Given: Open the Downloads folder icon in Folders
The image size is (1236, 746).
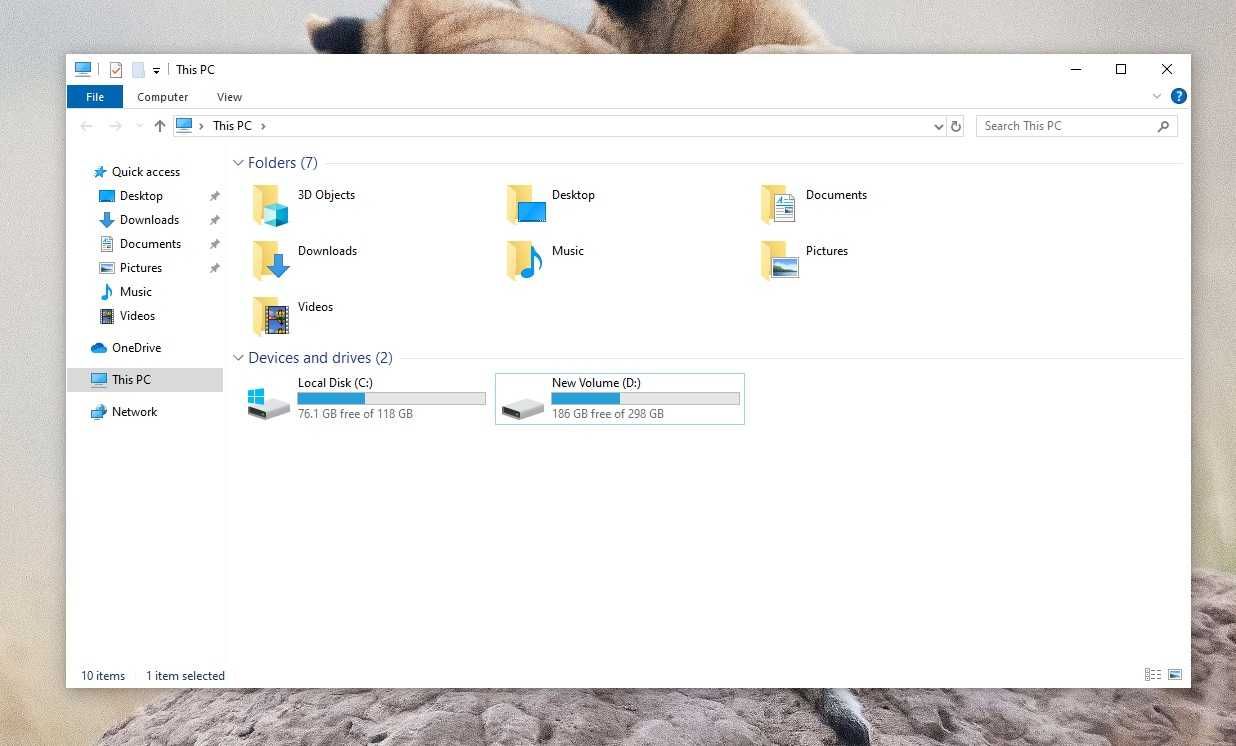Looking at the screenshot, I should [x=270, y=261].
